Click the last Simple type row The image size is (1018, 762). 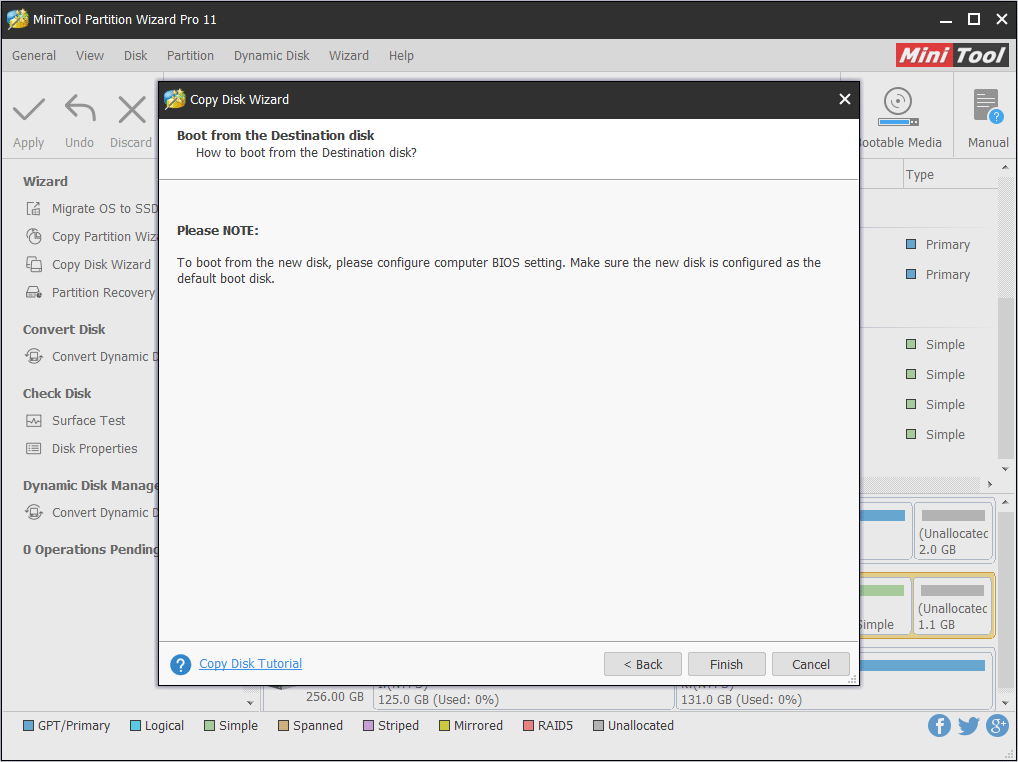pyautogui.click(x=935, y=434)
